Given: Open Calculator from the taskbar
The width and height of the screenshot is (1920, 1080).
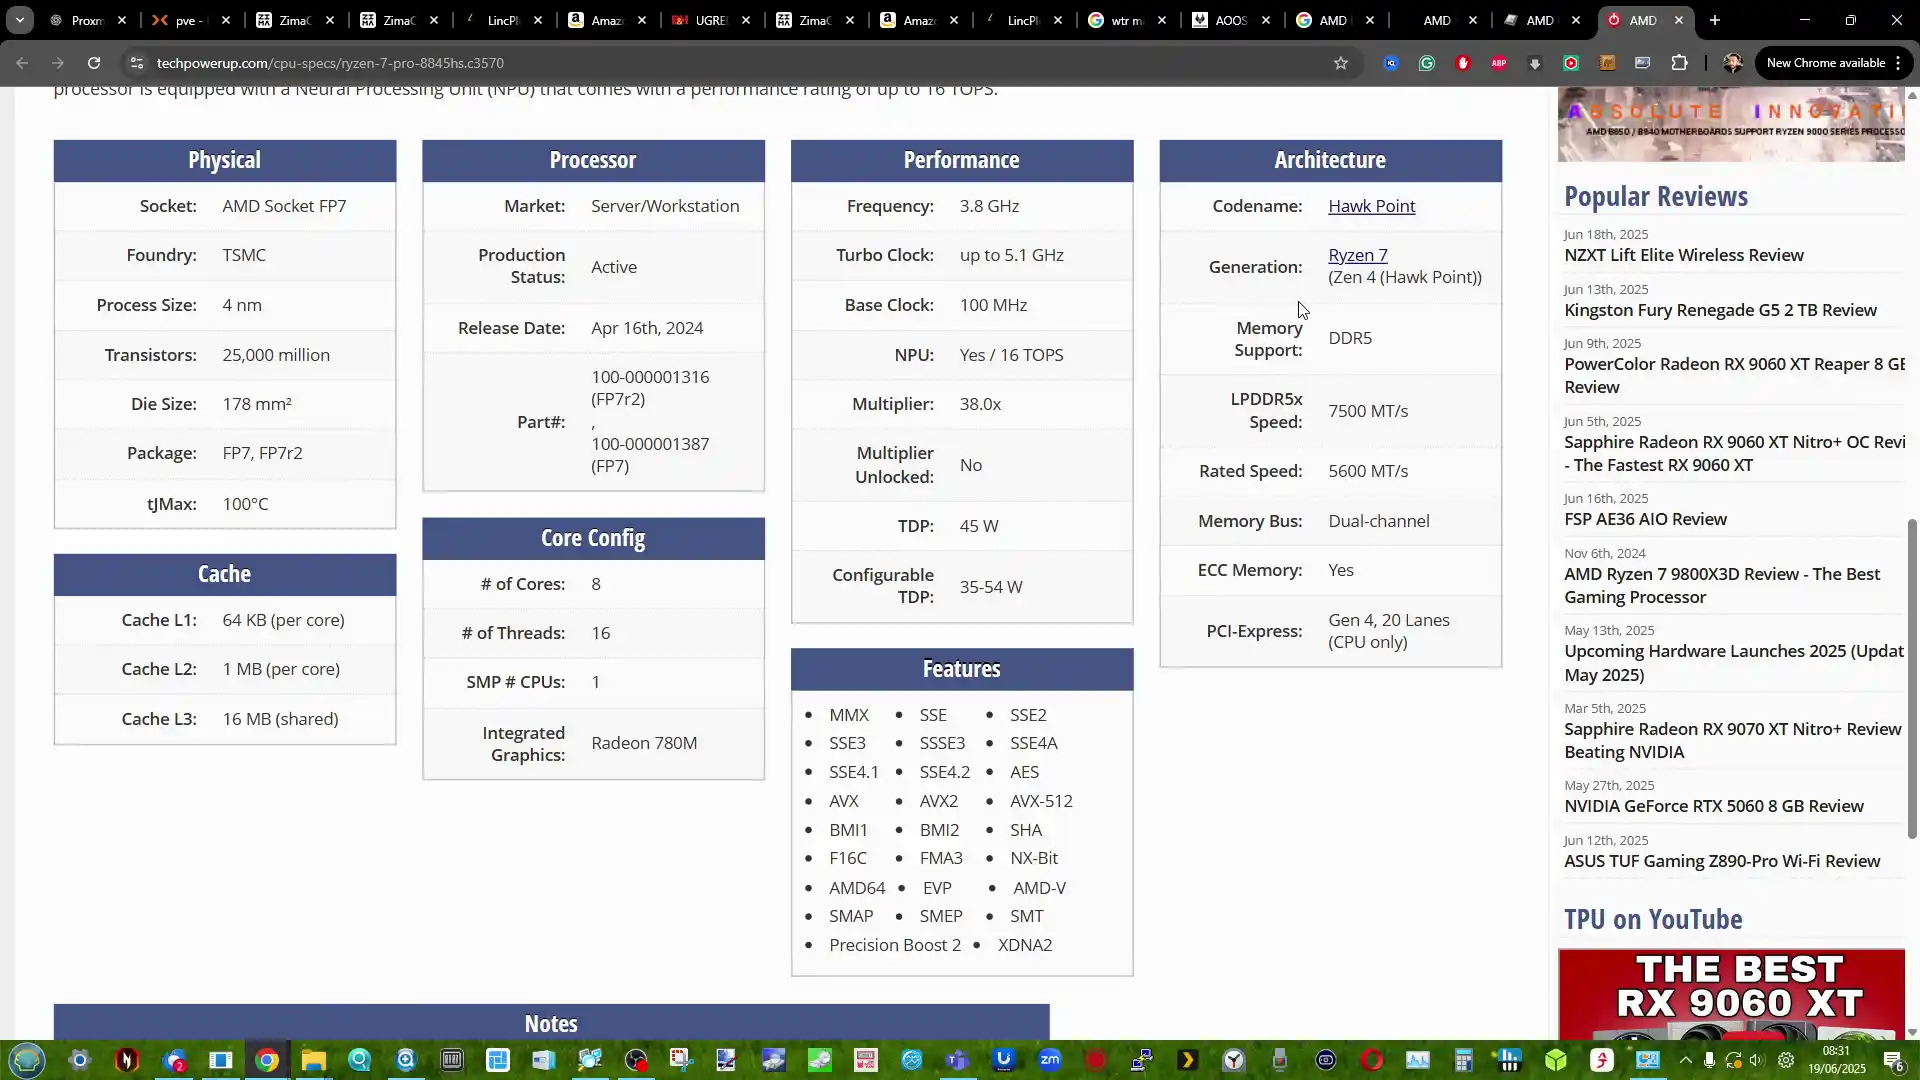Looking at the screenshot, I should (1464, 1060).
